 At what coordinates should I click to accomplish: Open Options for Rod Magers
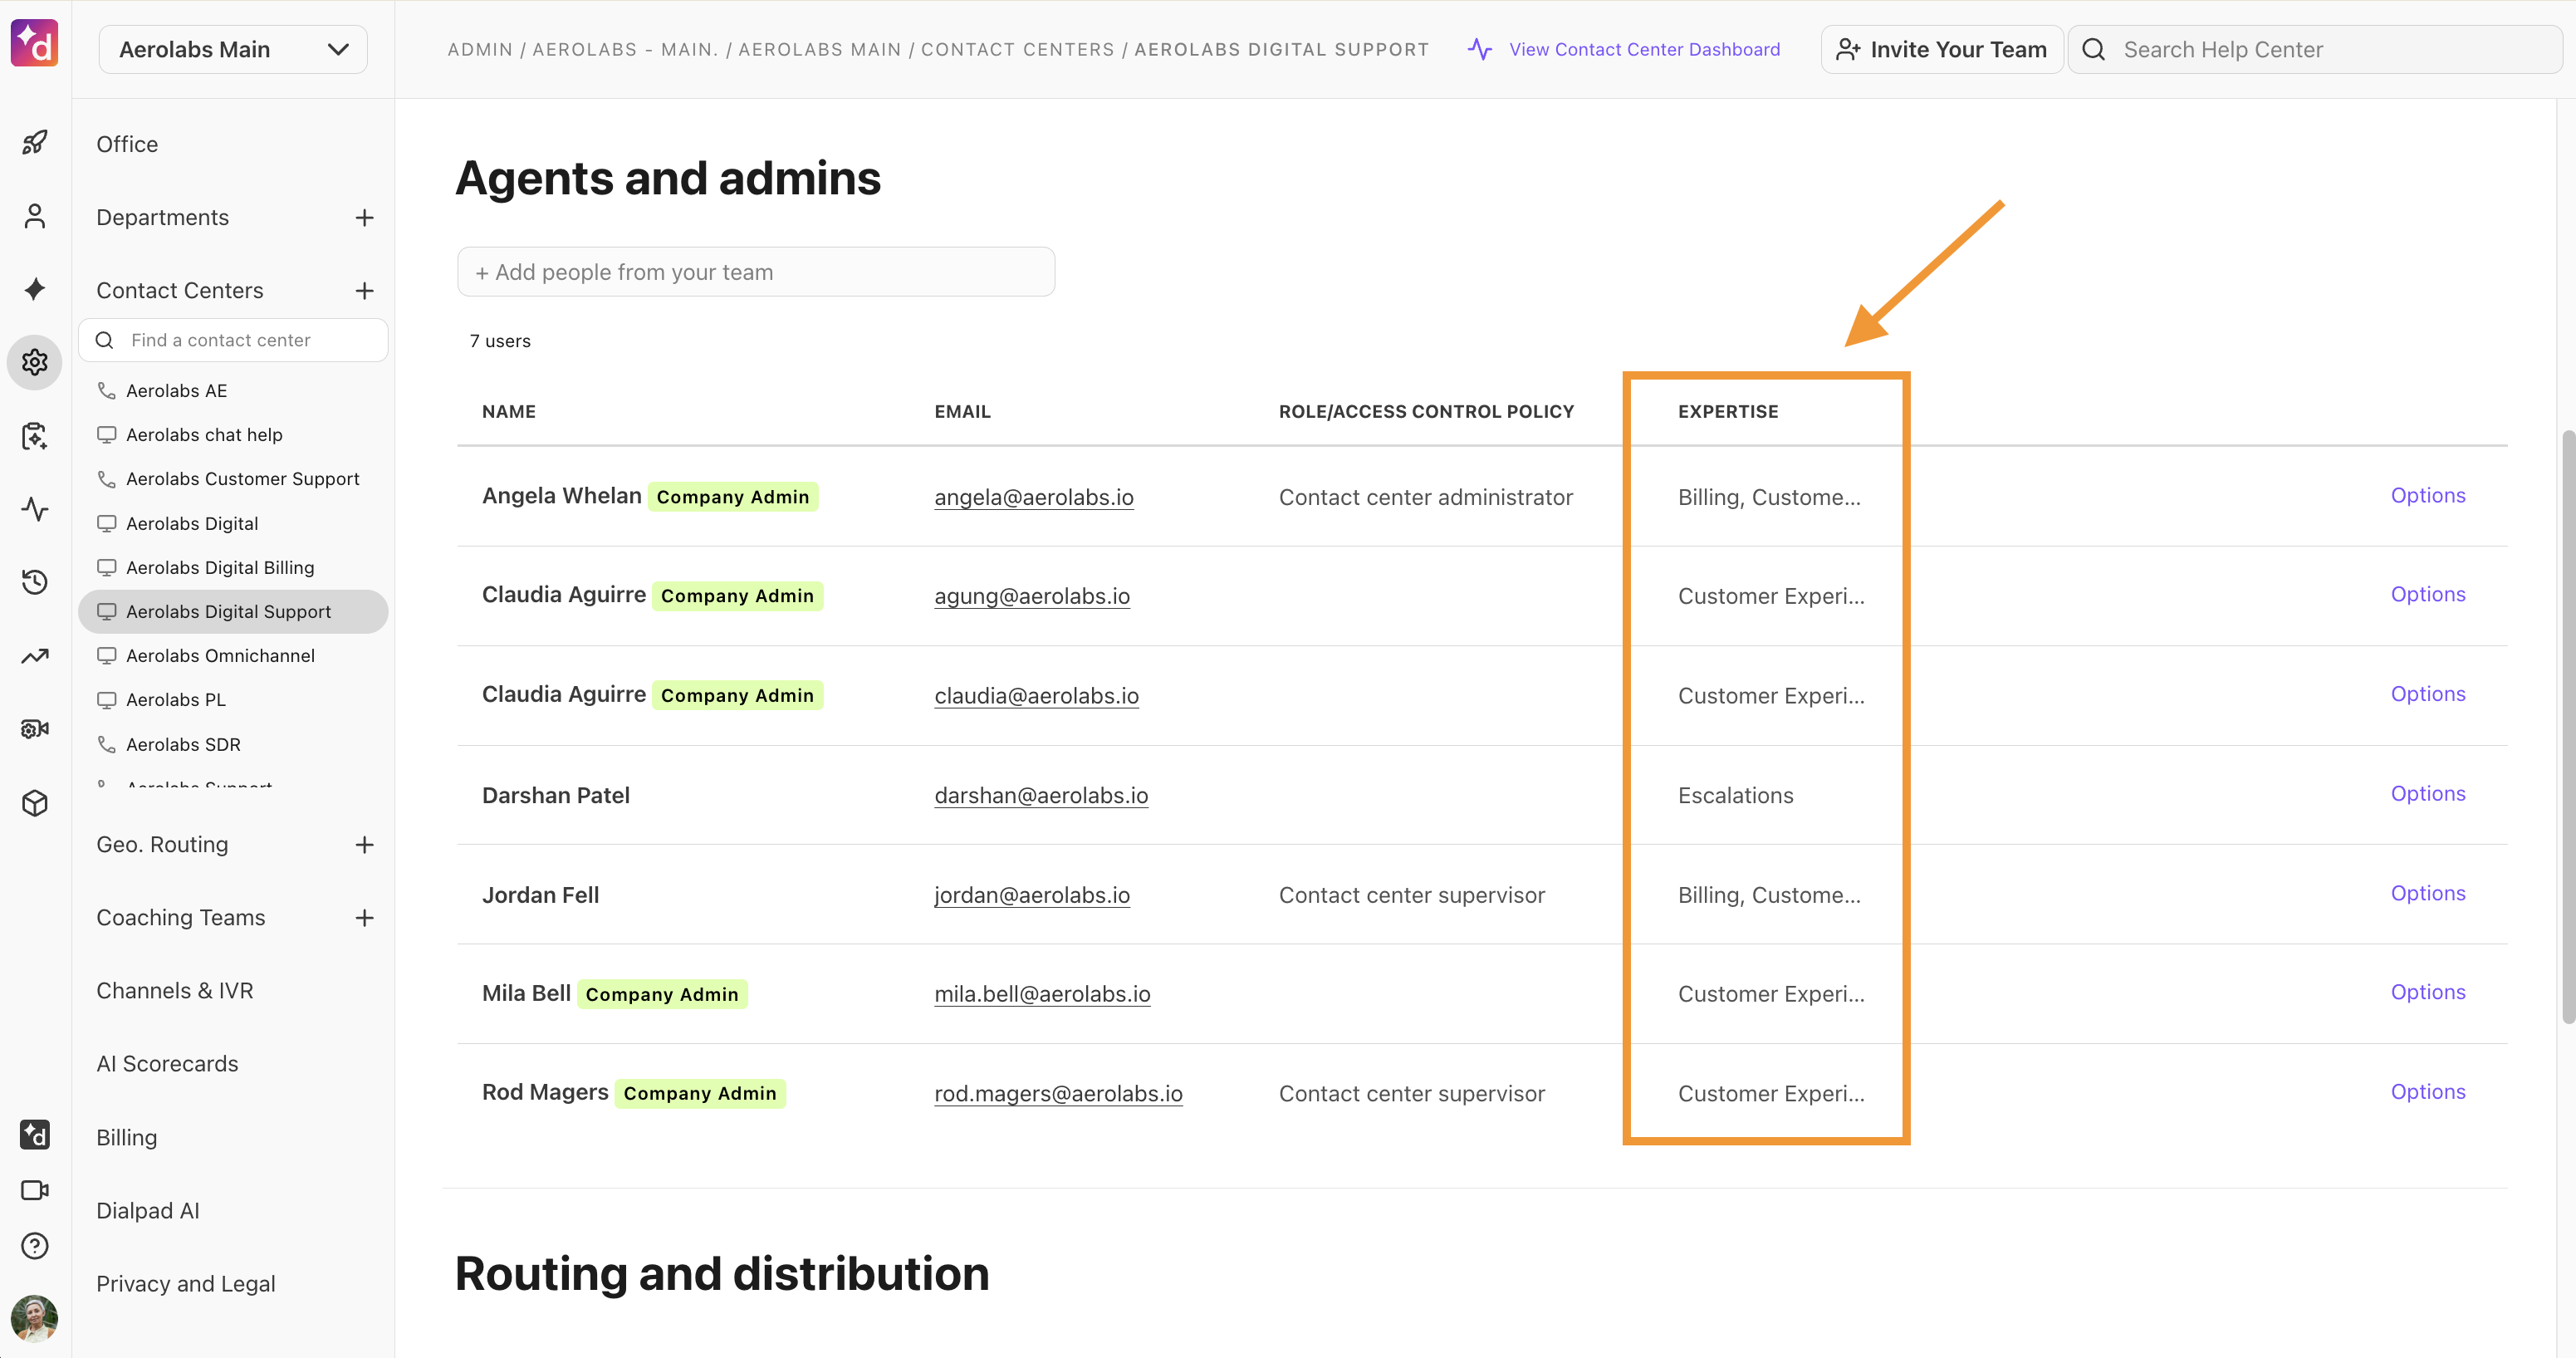2428,1092
